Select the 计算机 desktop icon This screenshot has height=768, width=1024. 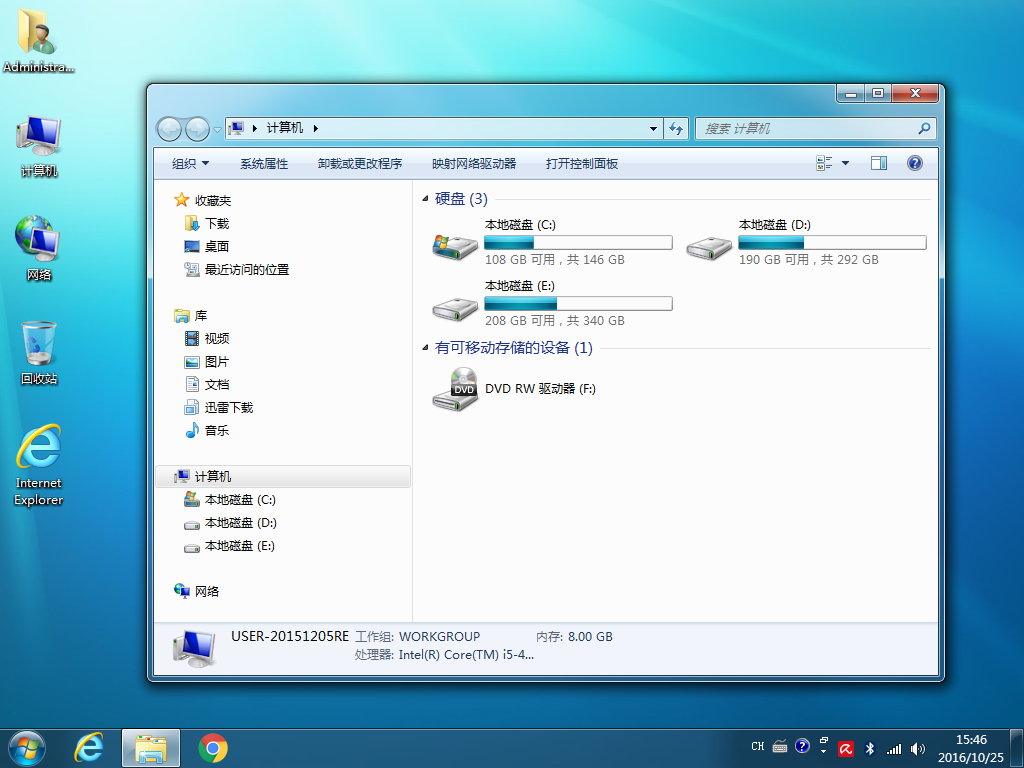39,147
